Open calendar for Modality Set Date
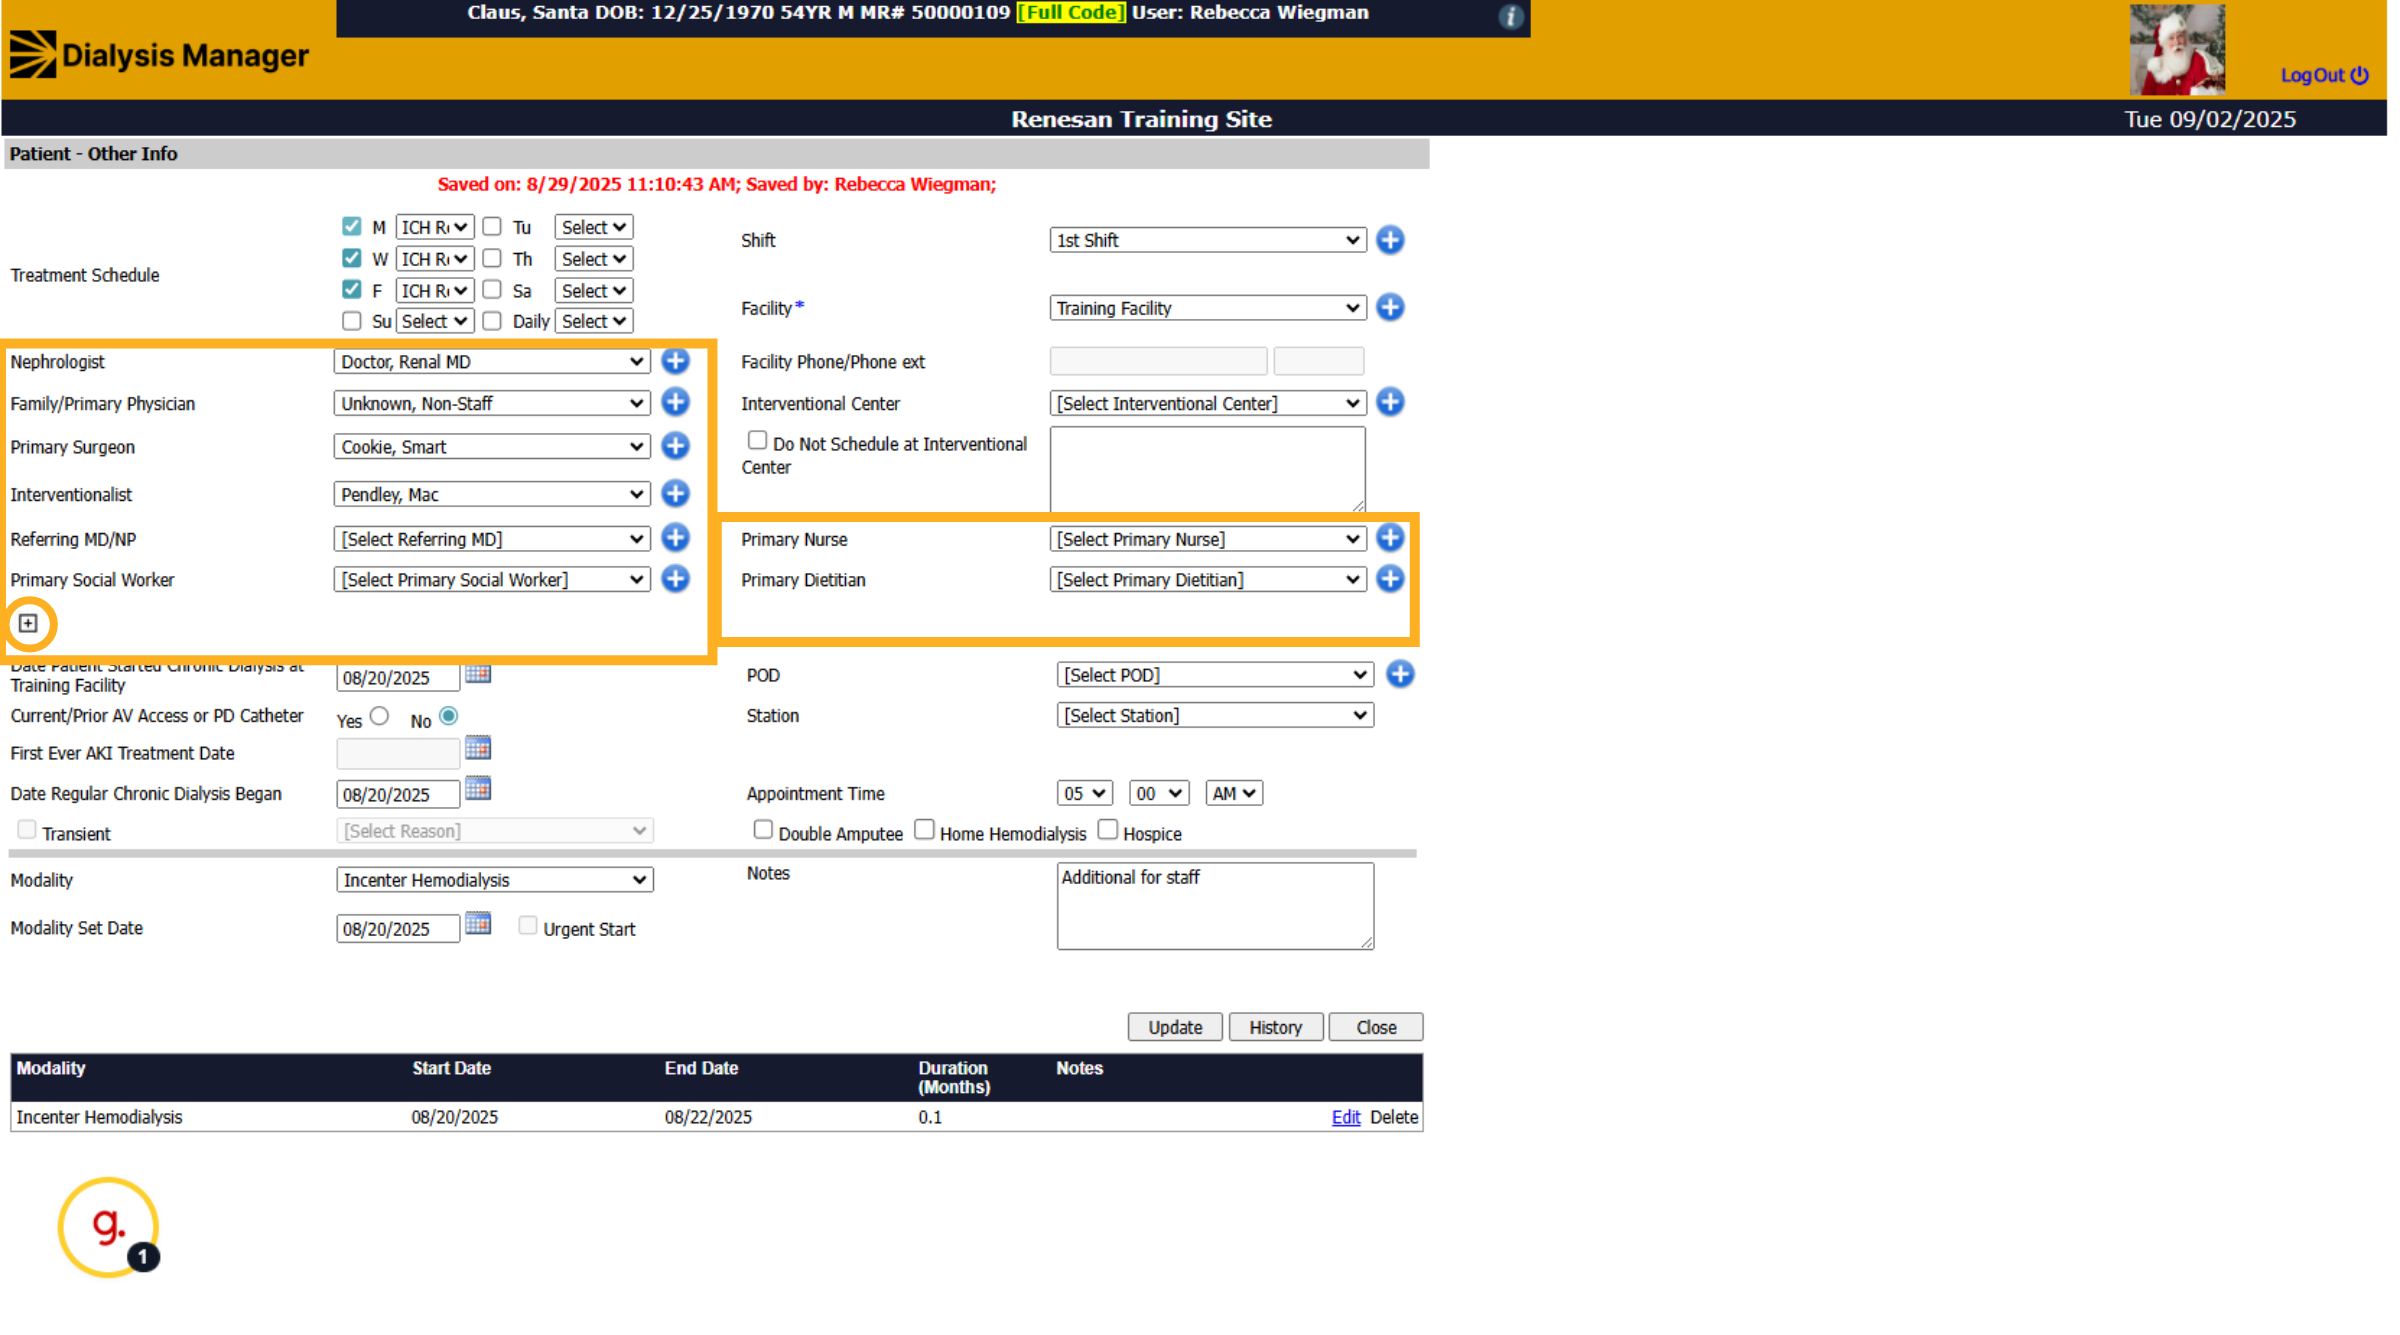 coord(478,923)
